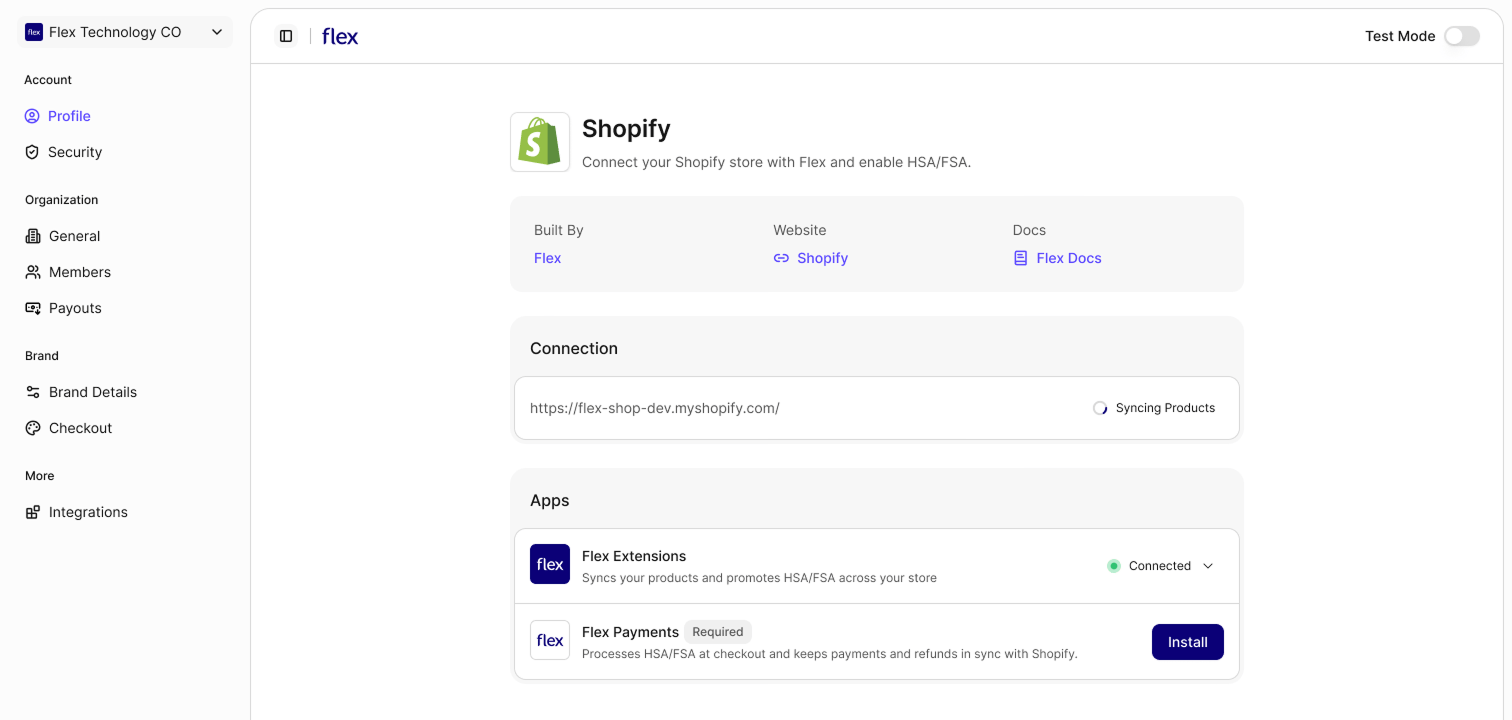Image resolution: width=1512 pixels, height=720 pixels.
Task: Click the green Connected status dot
Action: coord(1114,566)
